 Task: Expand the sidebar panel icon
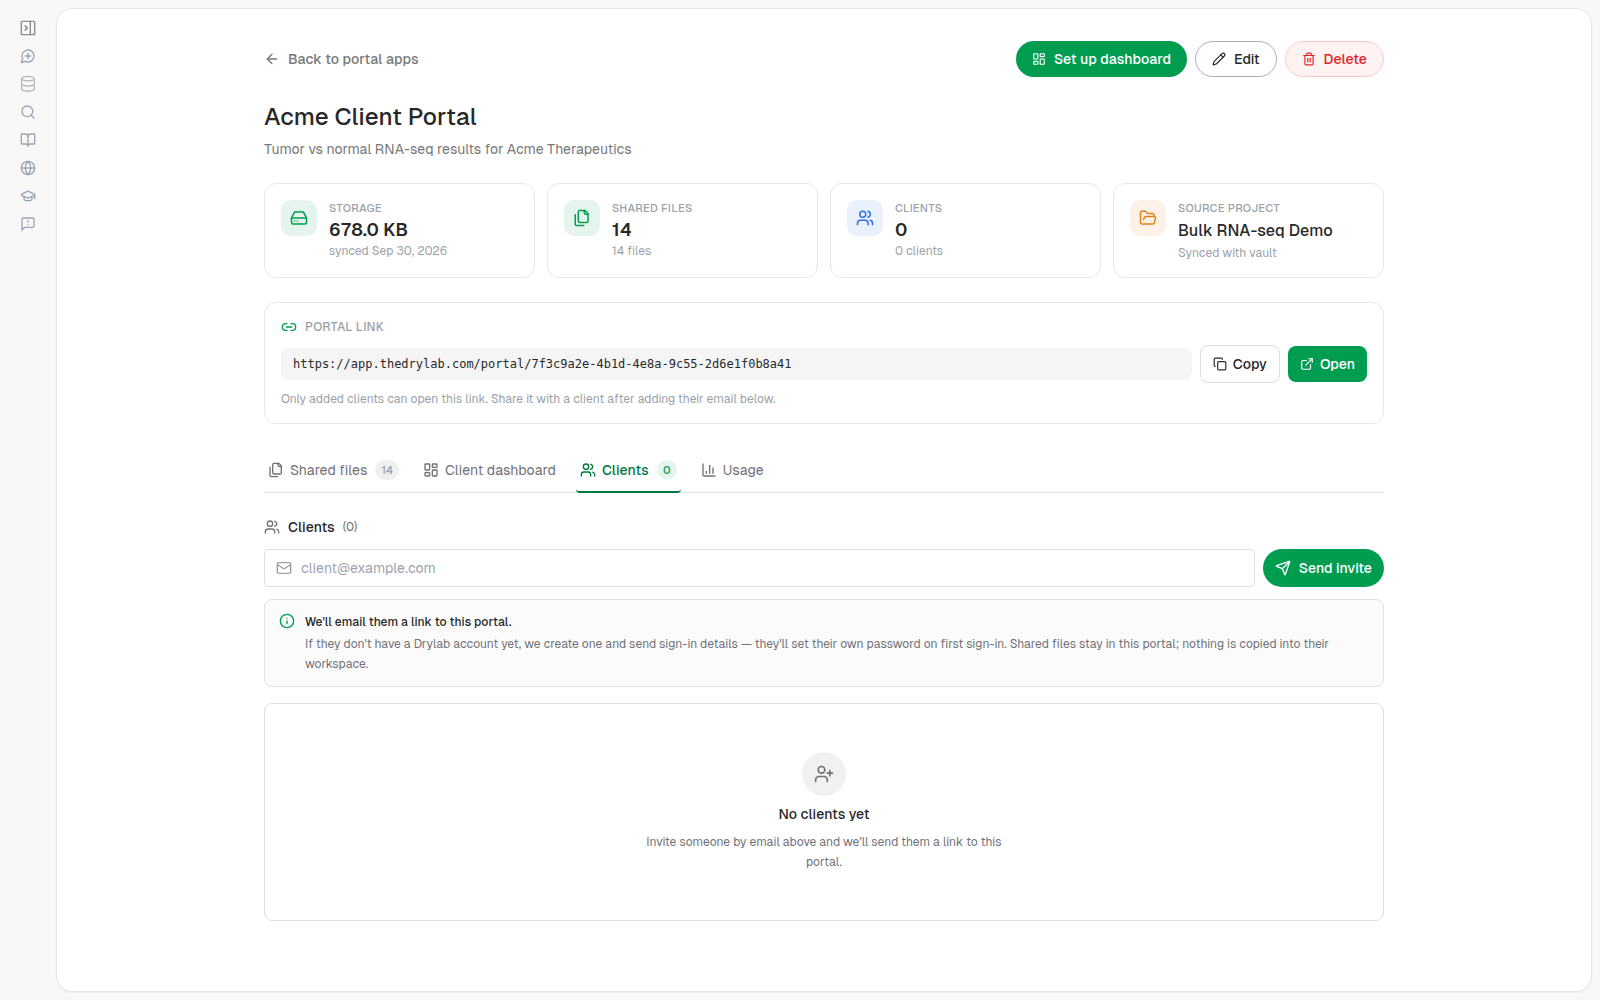pyautogui.click(x=28, y=28)
